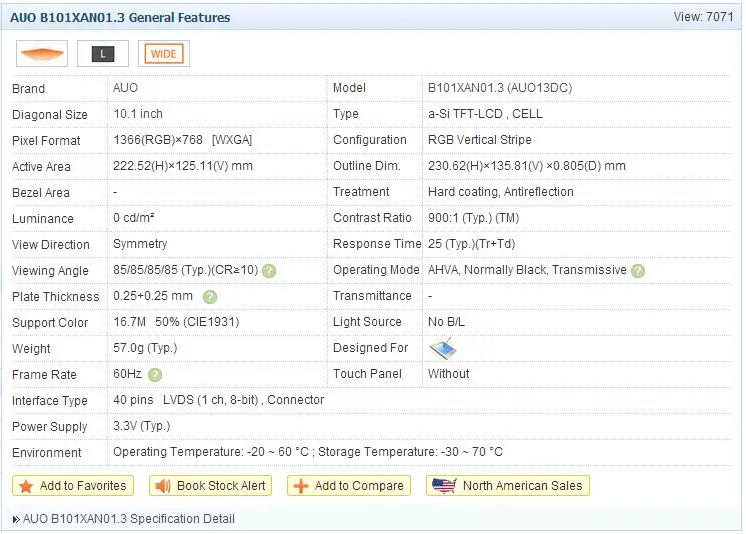Click help icon beside 60Hz Frame Rate
746x534 pixels.
[x=155, y=375]
